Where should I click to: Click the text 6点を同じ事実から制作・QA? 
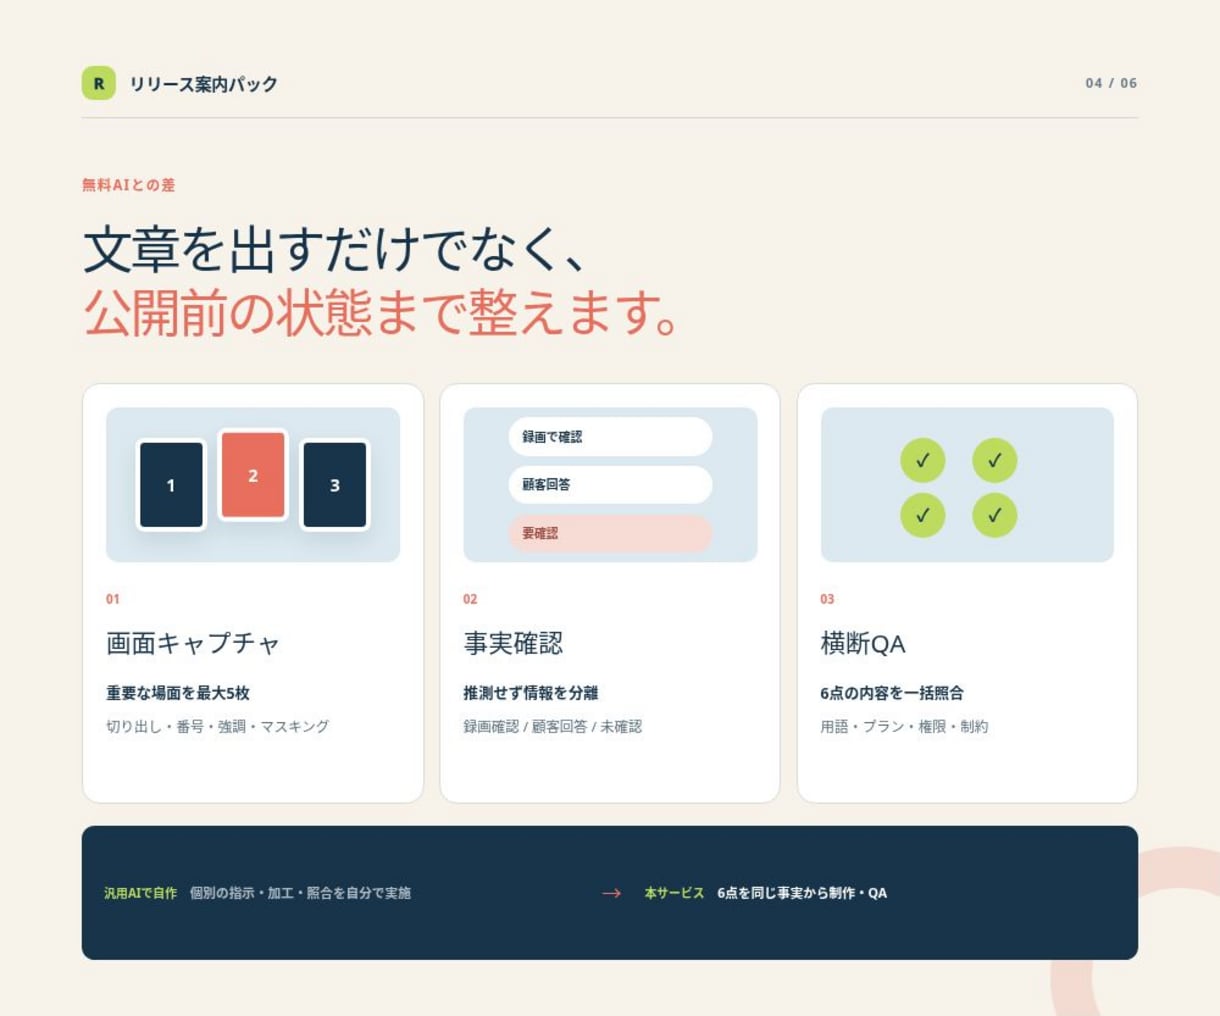point(802,893)
